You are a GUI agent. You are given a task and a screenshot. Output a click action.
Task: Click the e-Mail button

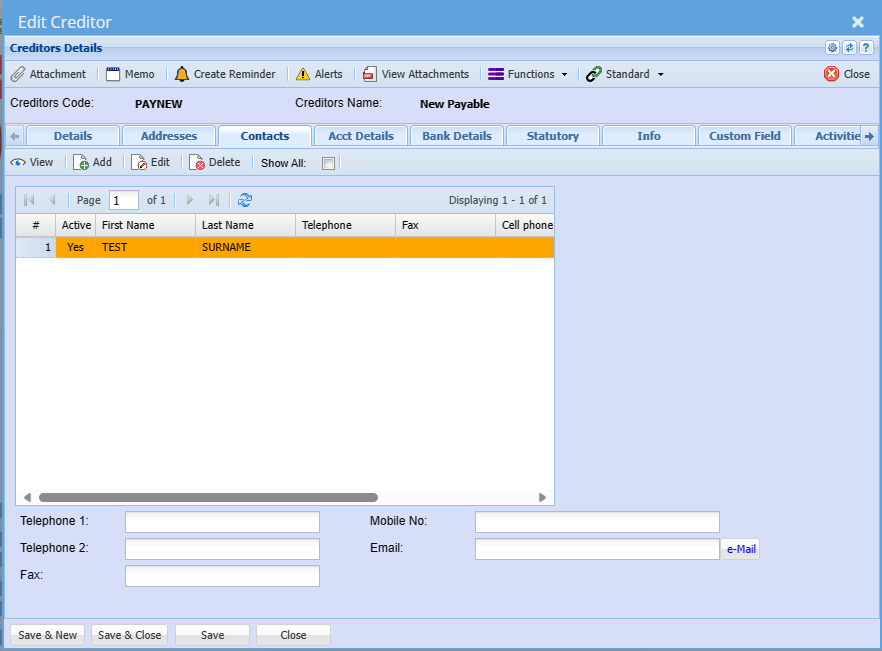point(740,549)
